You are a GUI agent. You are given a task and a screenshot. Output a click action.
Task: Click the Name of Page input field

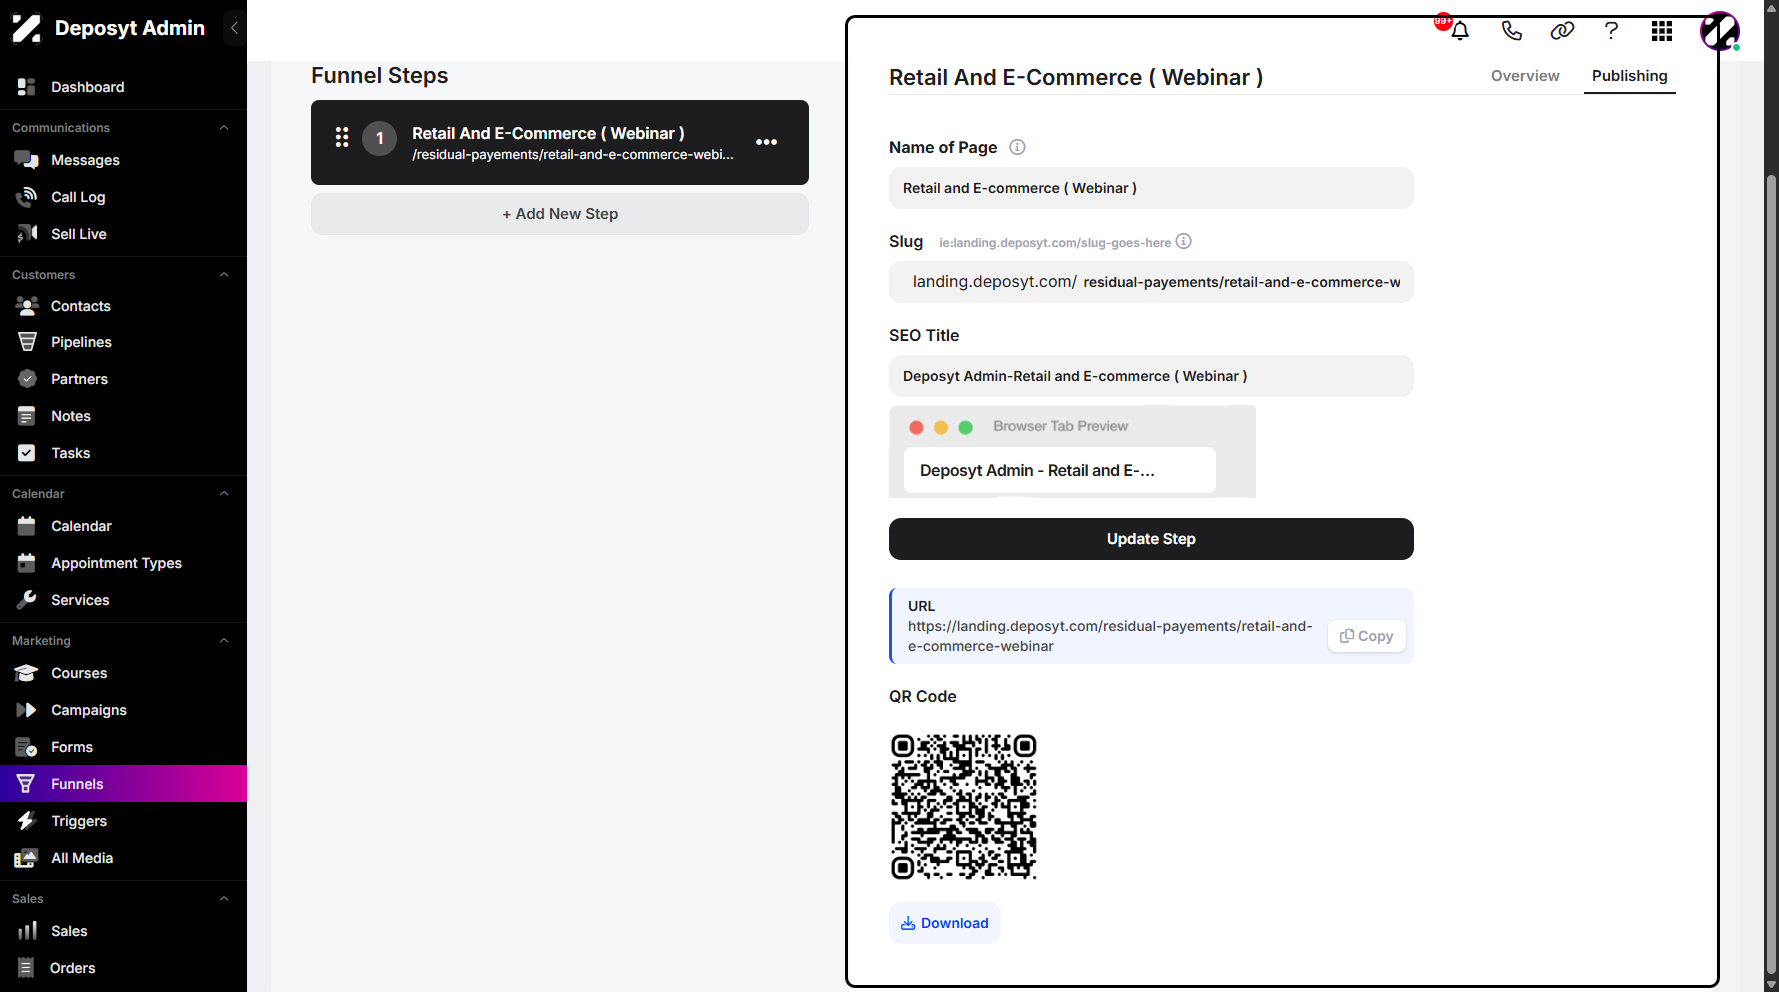(1151, 188)
